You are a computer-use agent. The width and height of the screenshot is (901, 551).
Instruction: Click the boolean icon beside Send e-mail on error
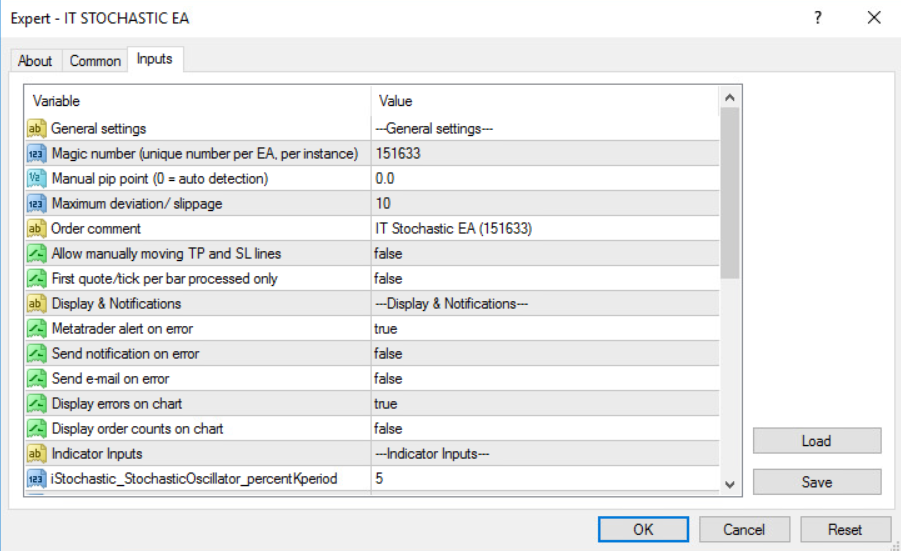point(36,379)
